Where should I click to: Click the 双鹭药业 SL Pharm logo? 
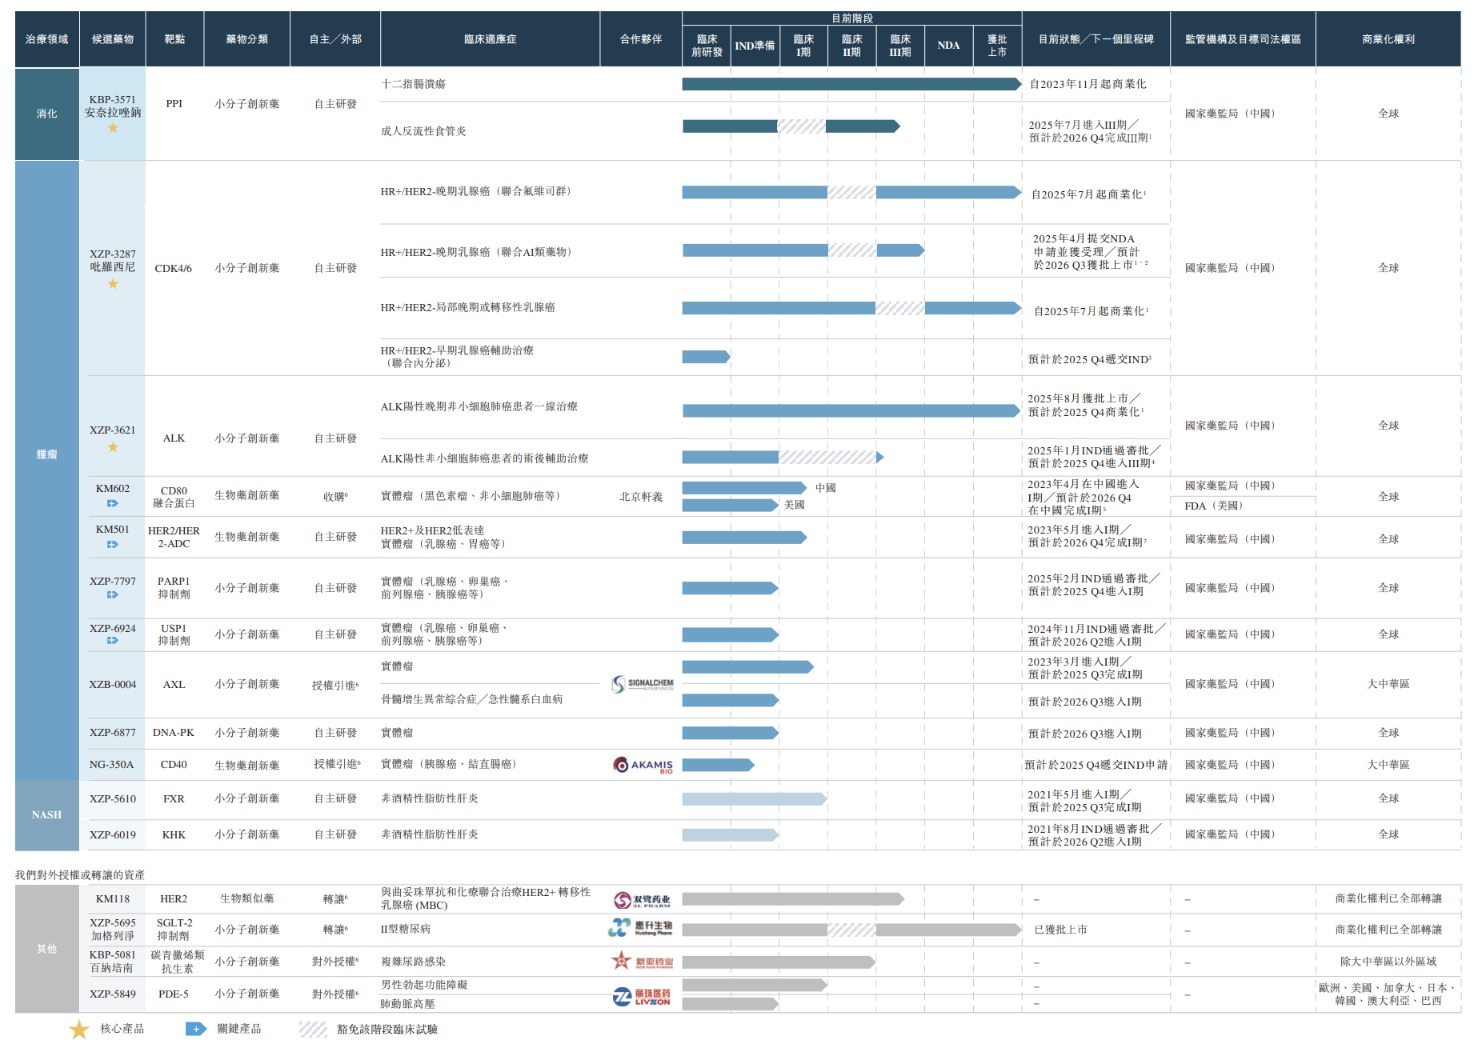[x=642, y=900]
